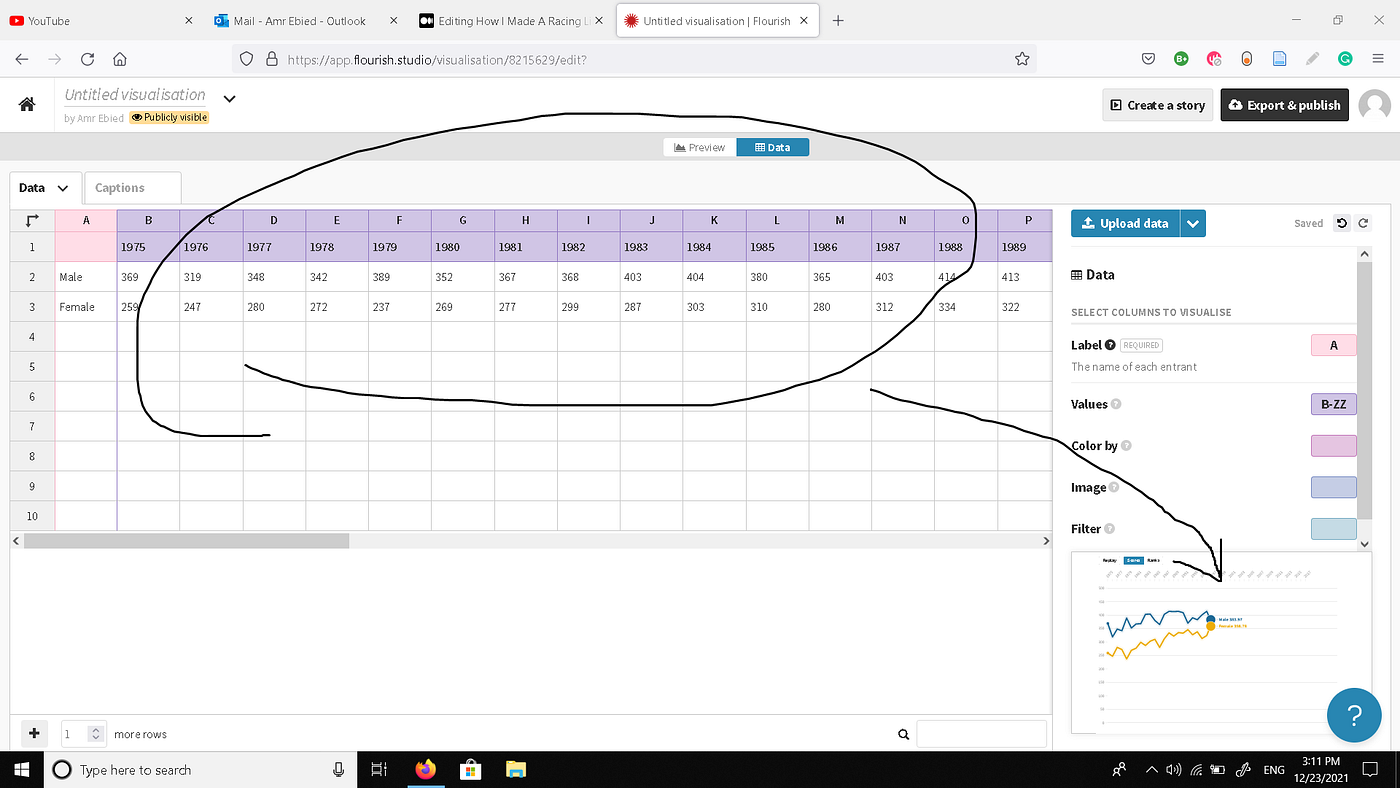Image resolution: width=1400 pixels, height=788 pixels.
Task: Open a new browser tab
Action: pyautogui.click(x=838, y=20)
